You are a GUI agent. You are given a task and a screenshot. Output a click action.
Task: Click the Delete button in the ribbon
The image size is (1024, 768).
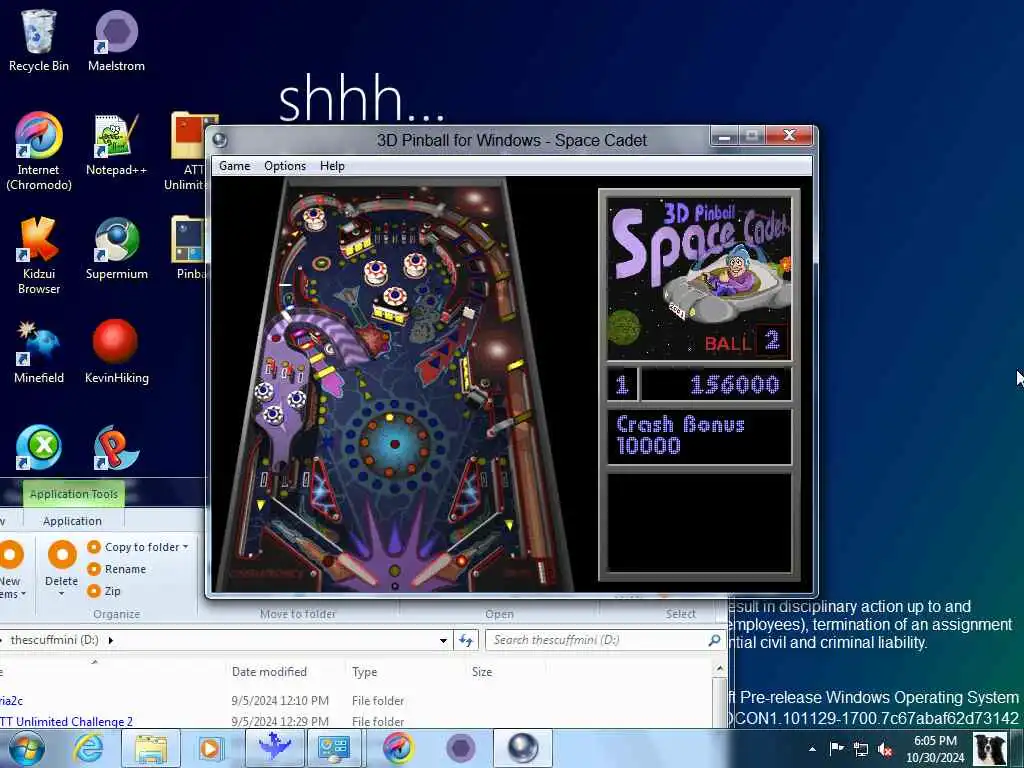click(x=62, y=562)
